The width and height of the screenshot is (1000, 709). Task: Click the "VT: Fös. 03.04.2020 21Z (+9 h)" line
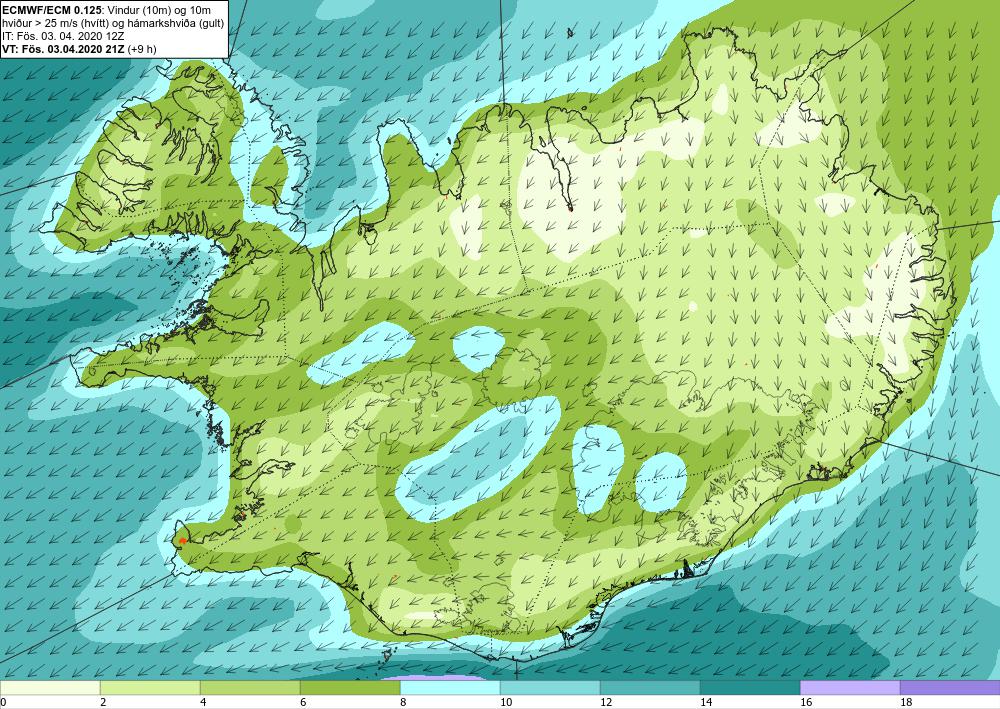(x=79, y=48)
